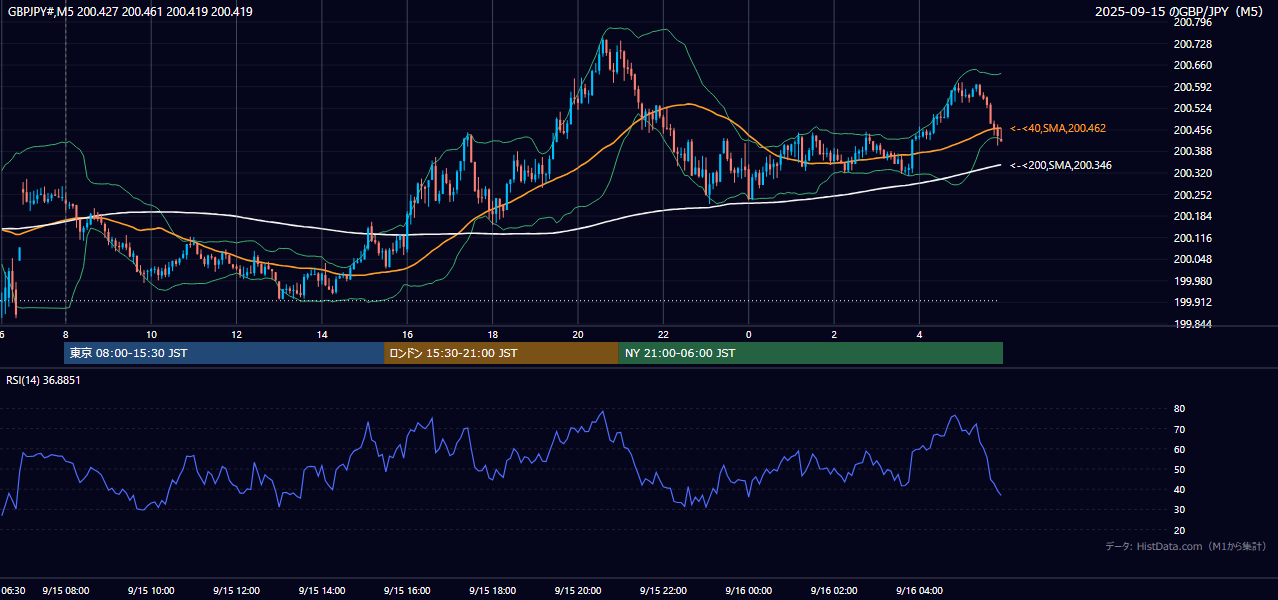1278x600 pixels.
Task: Click the 9/15 16:00 bottom time label
Action: tap(407, 591)
